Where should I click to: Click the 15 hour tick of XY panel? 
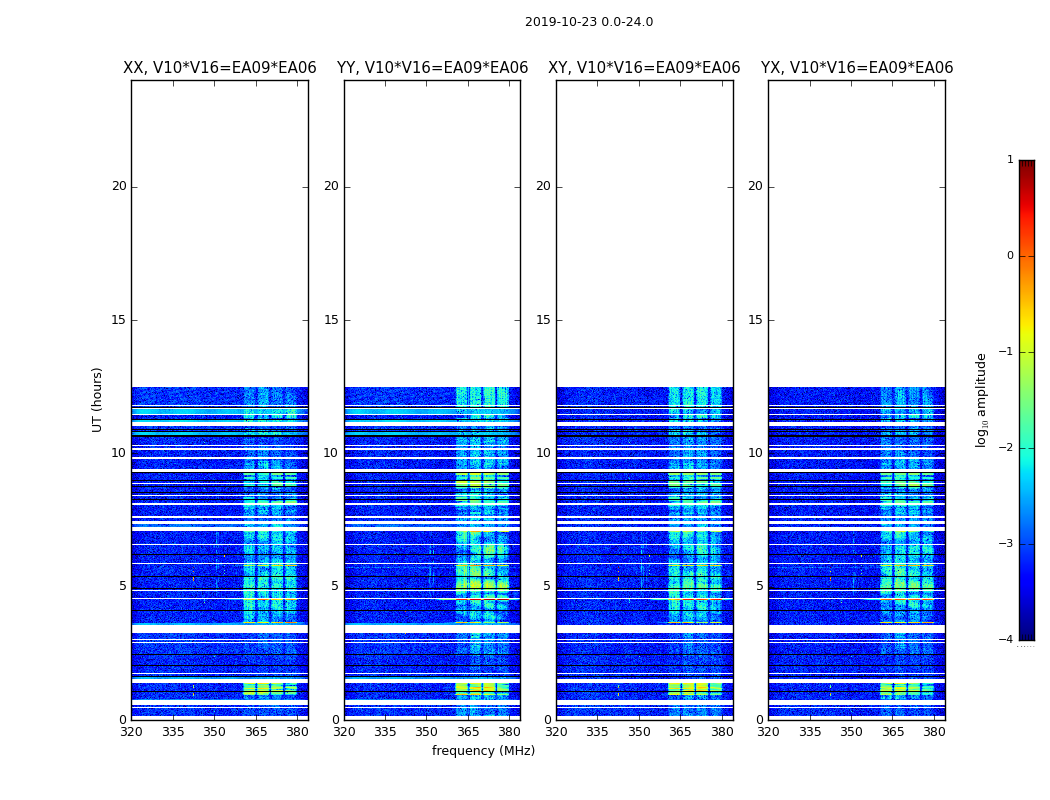(543, 320)
